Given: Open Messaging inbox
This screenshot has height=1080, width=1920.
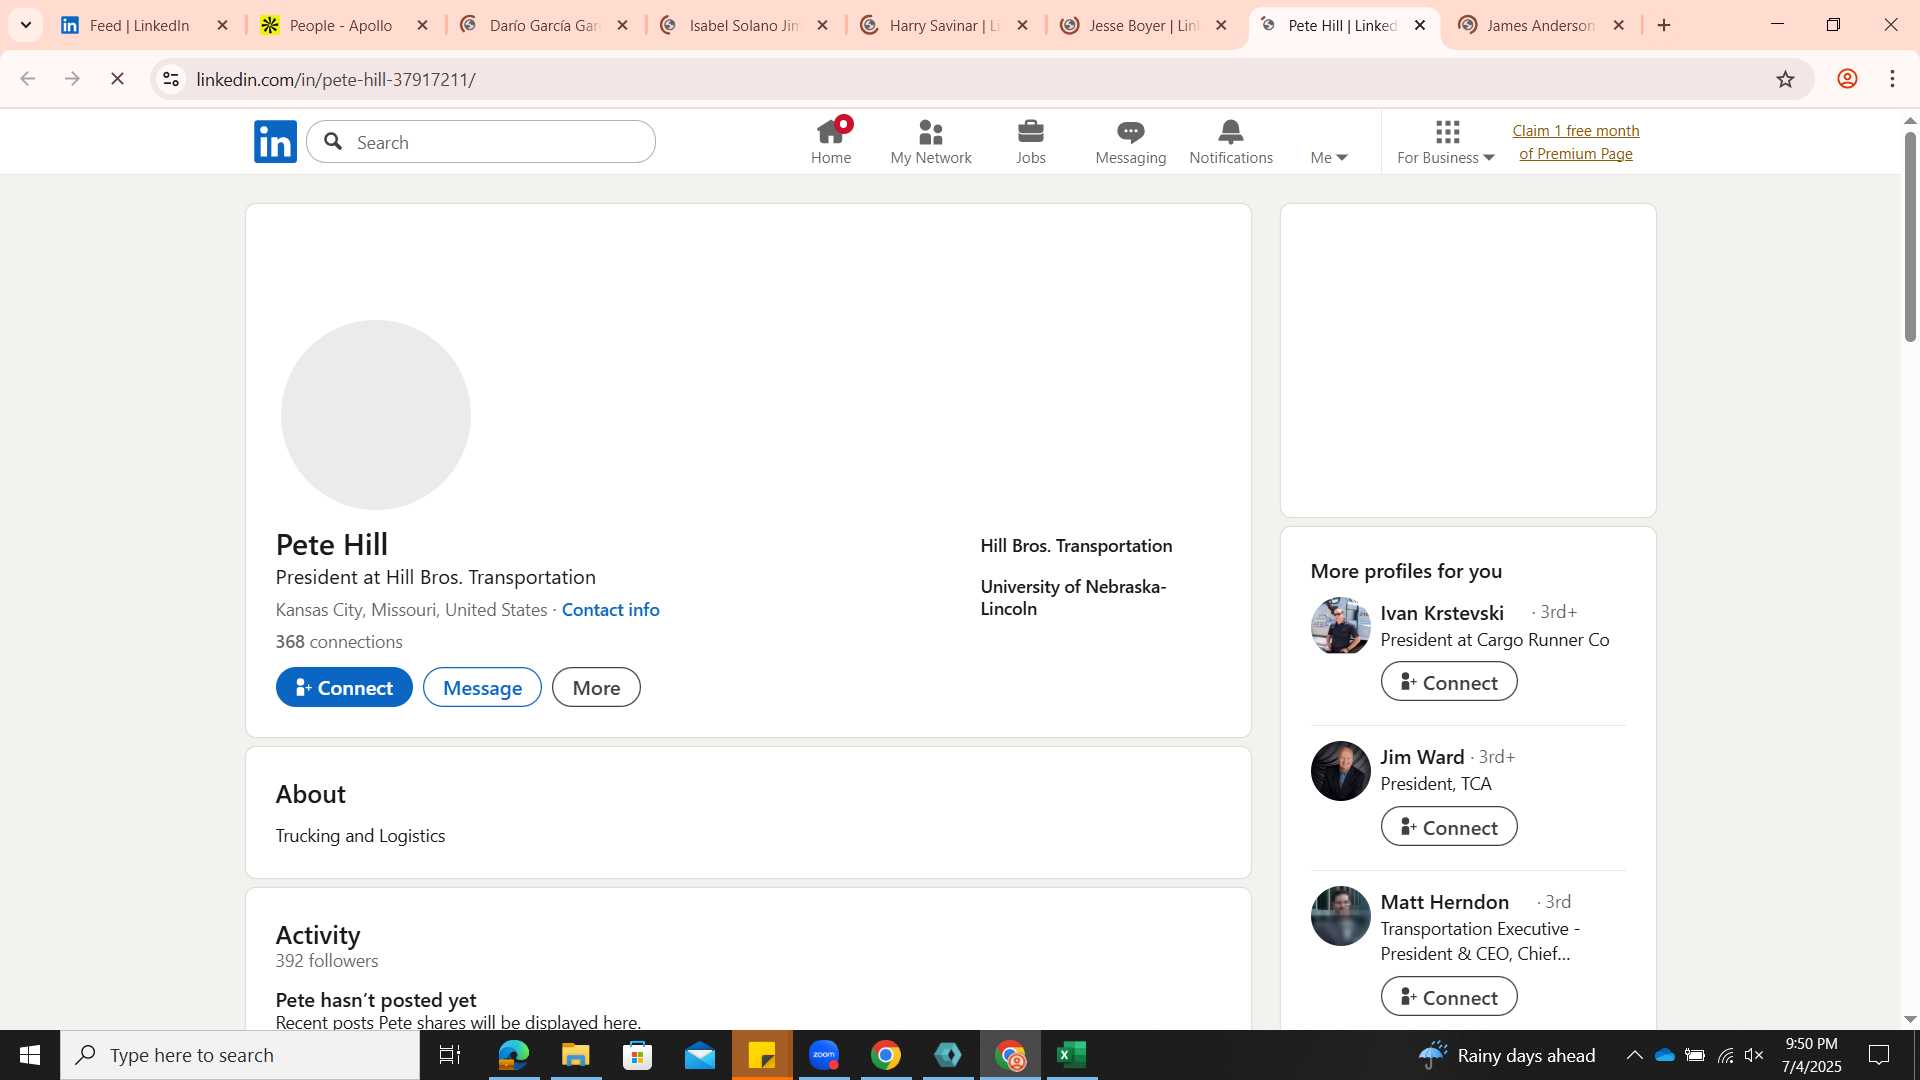Looking at the screenshot, I should (x=1130, y=142).
